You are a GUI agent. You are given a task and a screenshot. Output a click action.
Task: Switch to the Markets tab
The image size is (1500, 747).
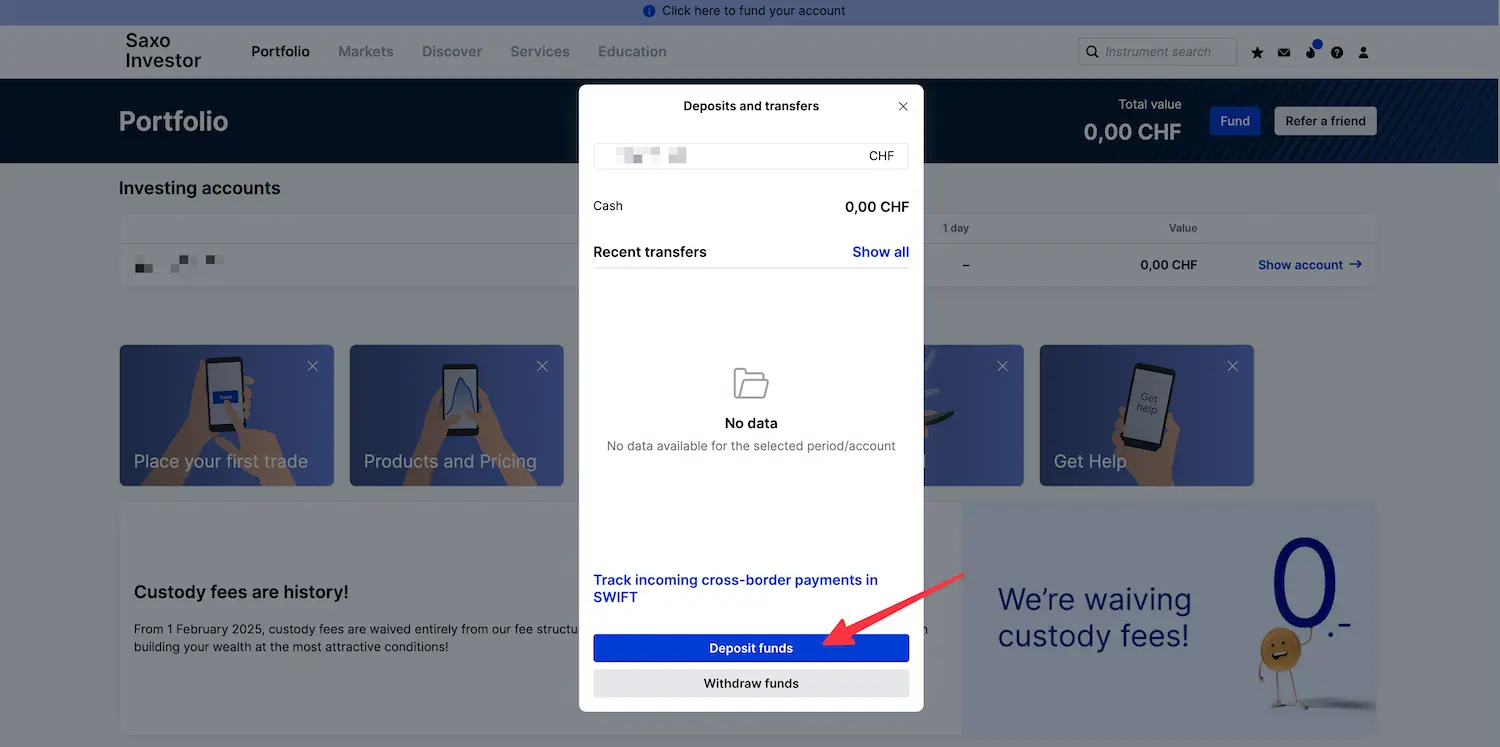tap(366, 51)
